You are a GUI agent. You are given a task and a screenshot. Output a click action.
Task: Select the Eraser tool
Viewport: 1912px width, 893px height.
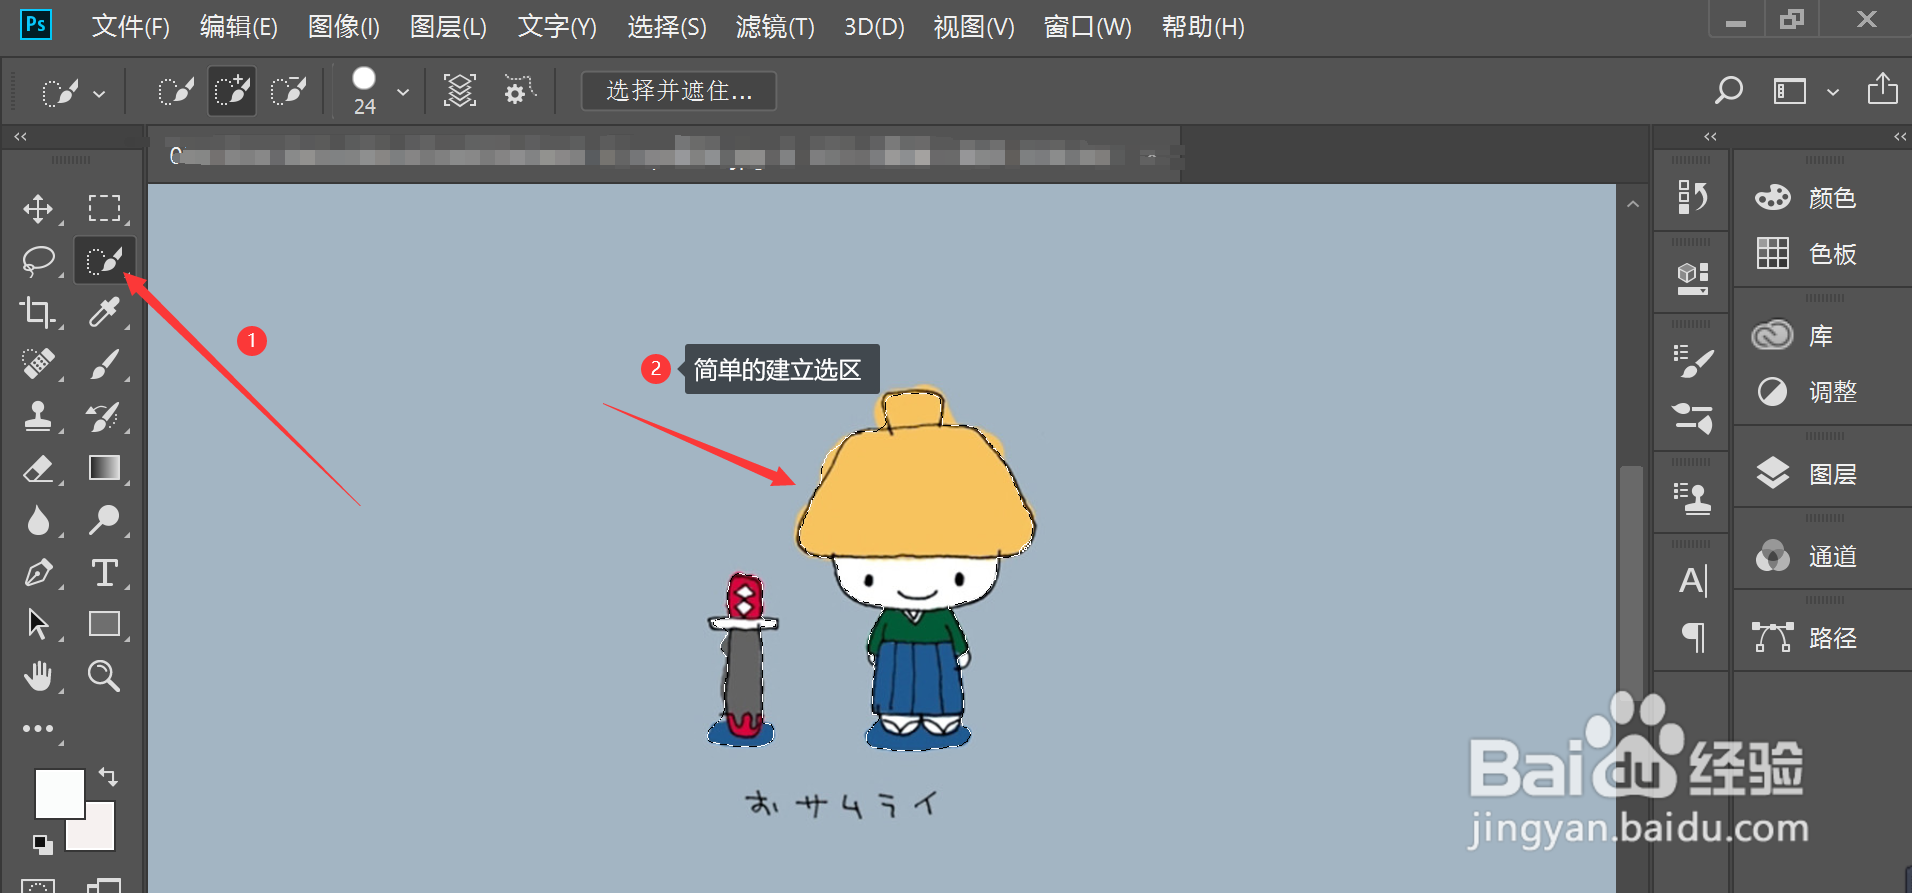click(38, 468)
